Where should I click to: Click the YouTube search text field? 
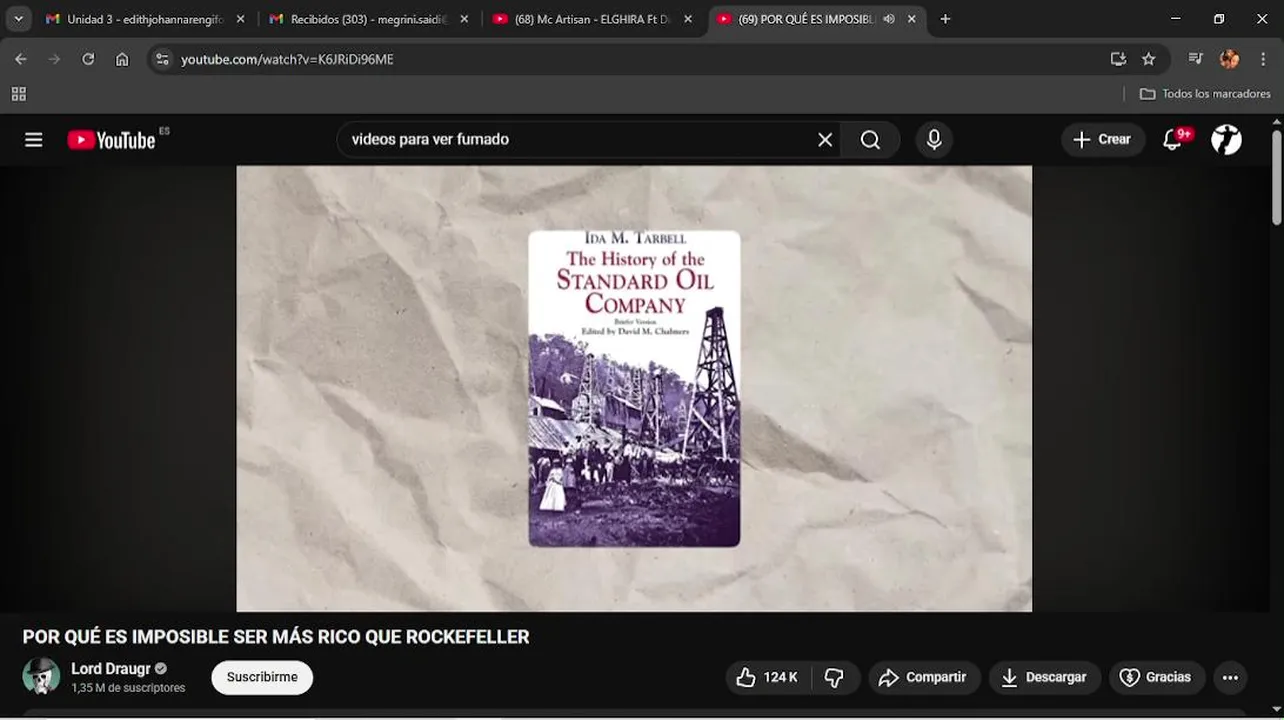(580, 140)
